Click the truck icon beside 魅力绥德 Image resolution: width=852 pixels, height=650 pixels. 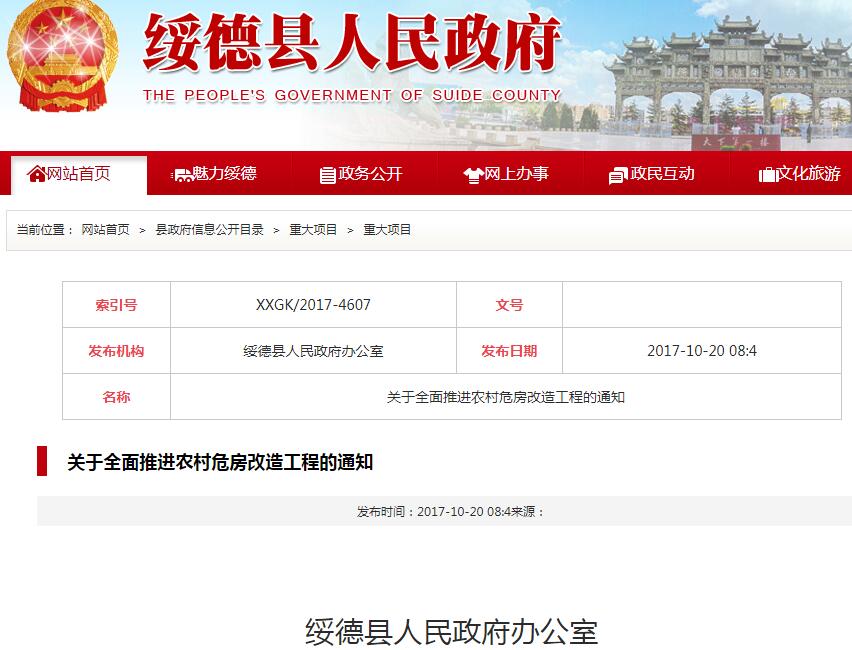[x=181, y=175]
